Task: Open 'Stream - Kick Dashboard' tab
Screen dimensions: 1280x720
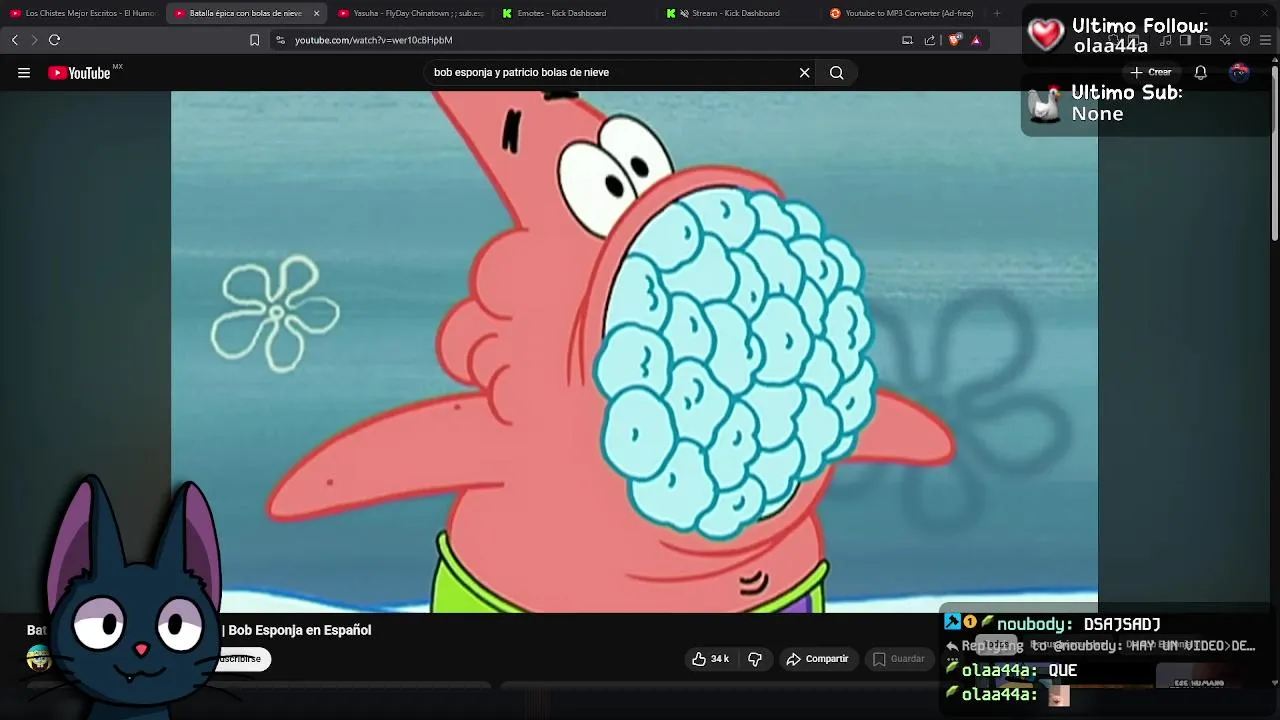Action: tap(738, 13)
